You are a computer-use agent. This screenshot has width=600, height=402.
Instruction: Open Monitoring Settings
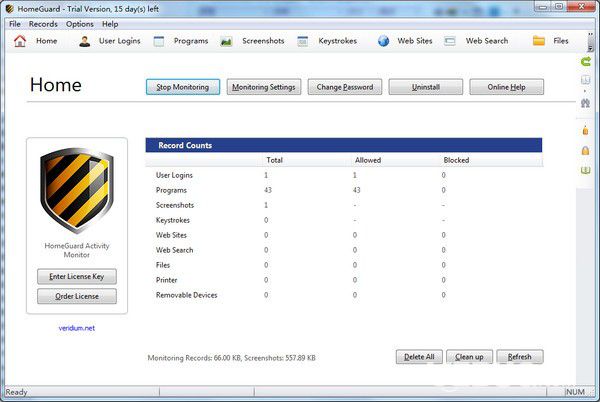coord(264,87)
